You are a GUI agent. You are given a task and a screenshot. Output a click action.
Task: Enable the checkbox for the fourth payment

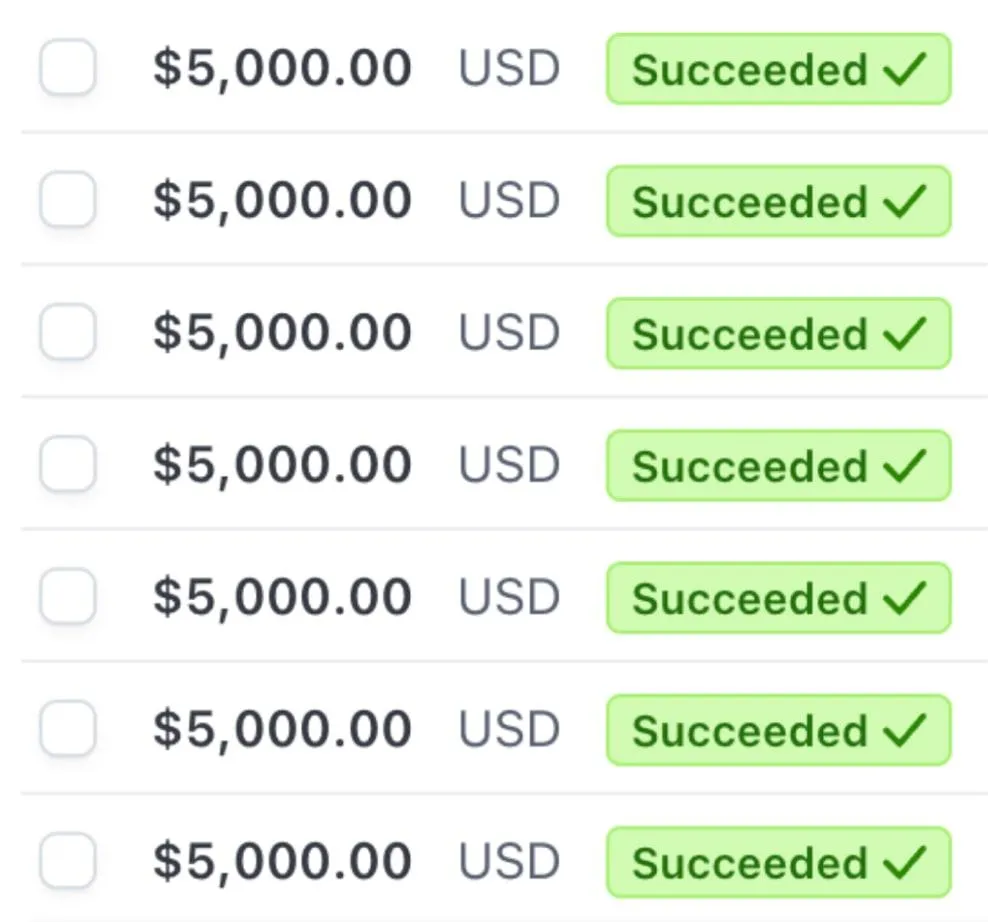click(68, 465)
